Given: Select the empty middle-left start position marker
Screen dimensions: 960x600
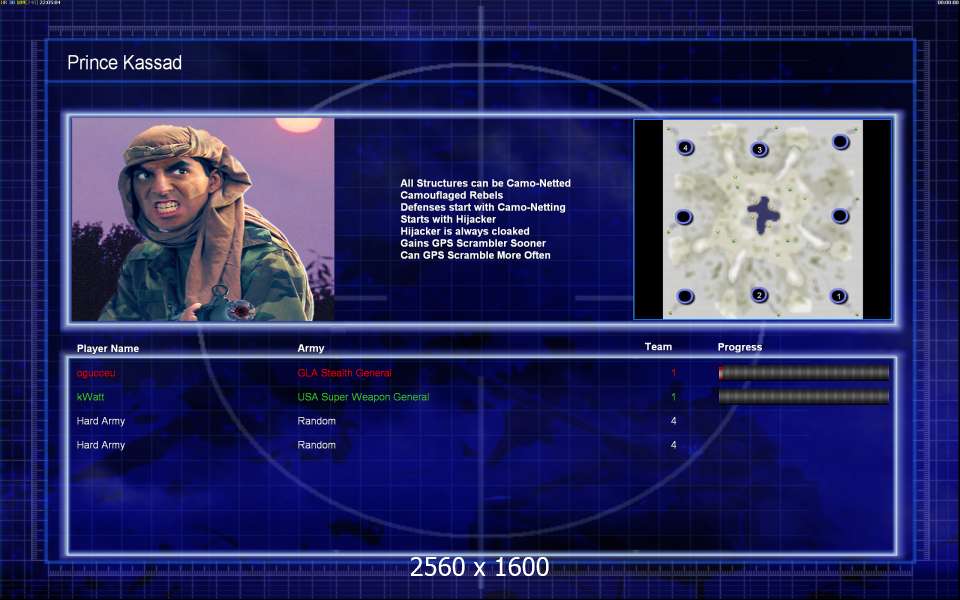Looking at the screenshot, I should tap(684, 217).
